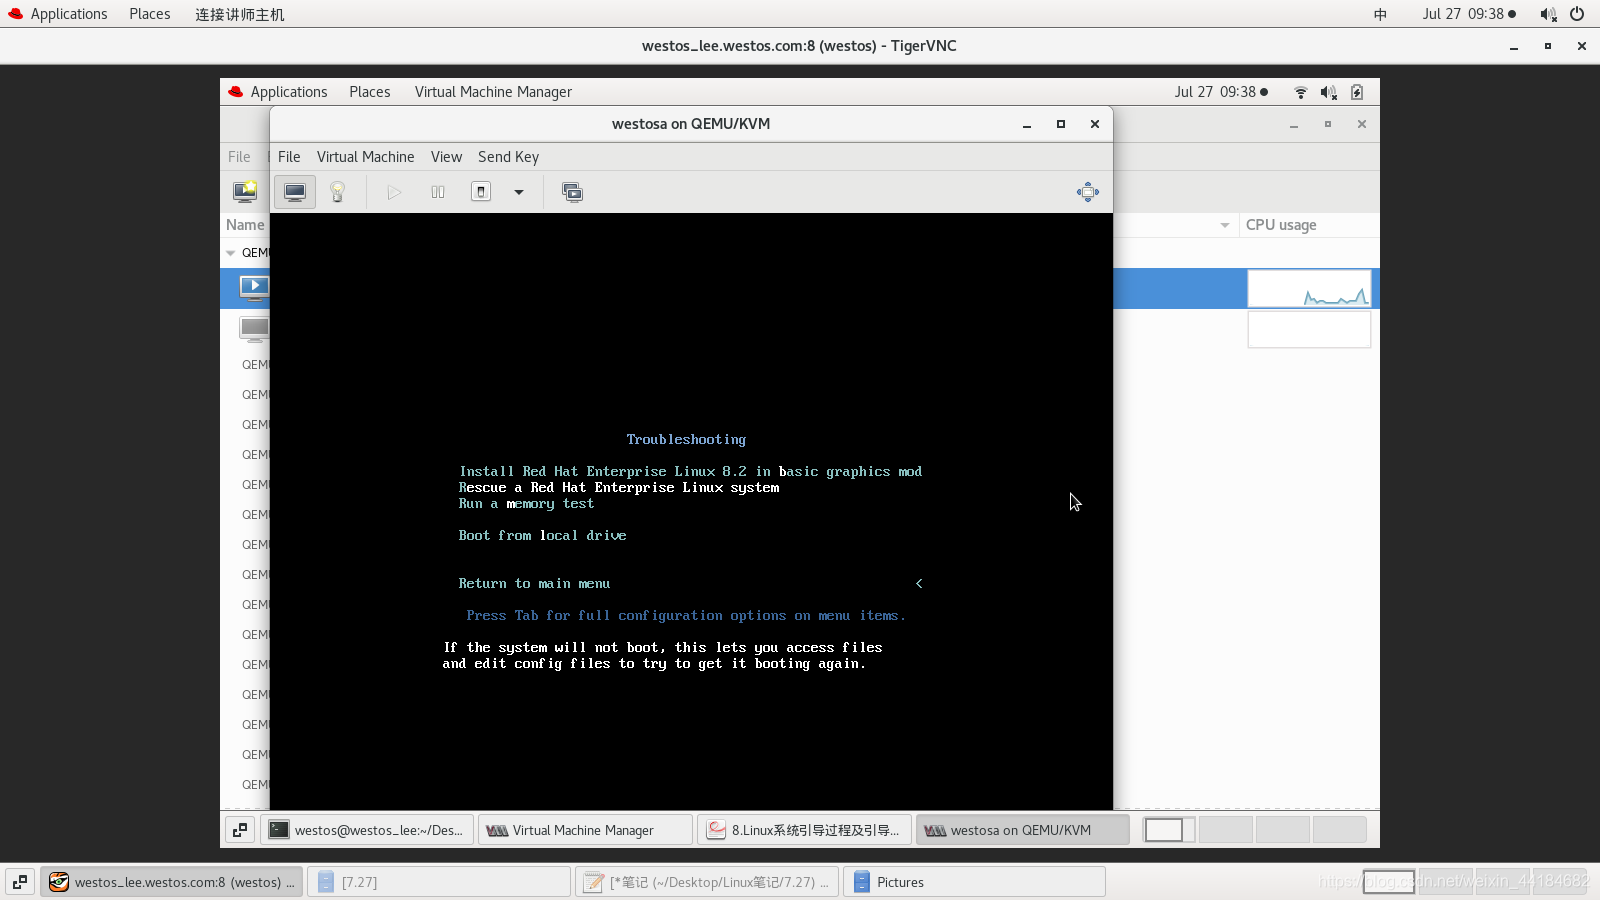Select Install Red Hat Enterprise Linux 8.2 entry

[x=690, y=471]
